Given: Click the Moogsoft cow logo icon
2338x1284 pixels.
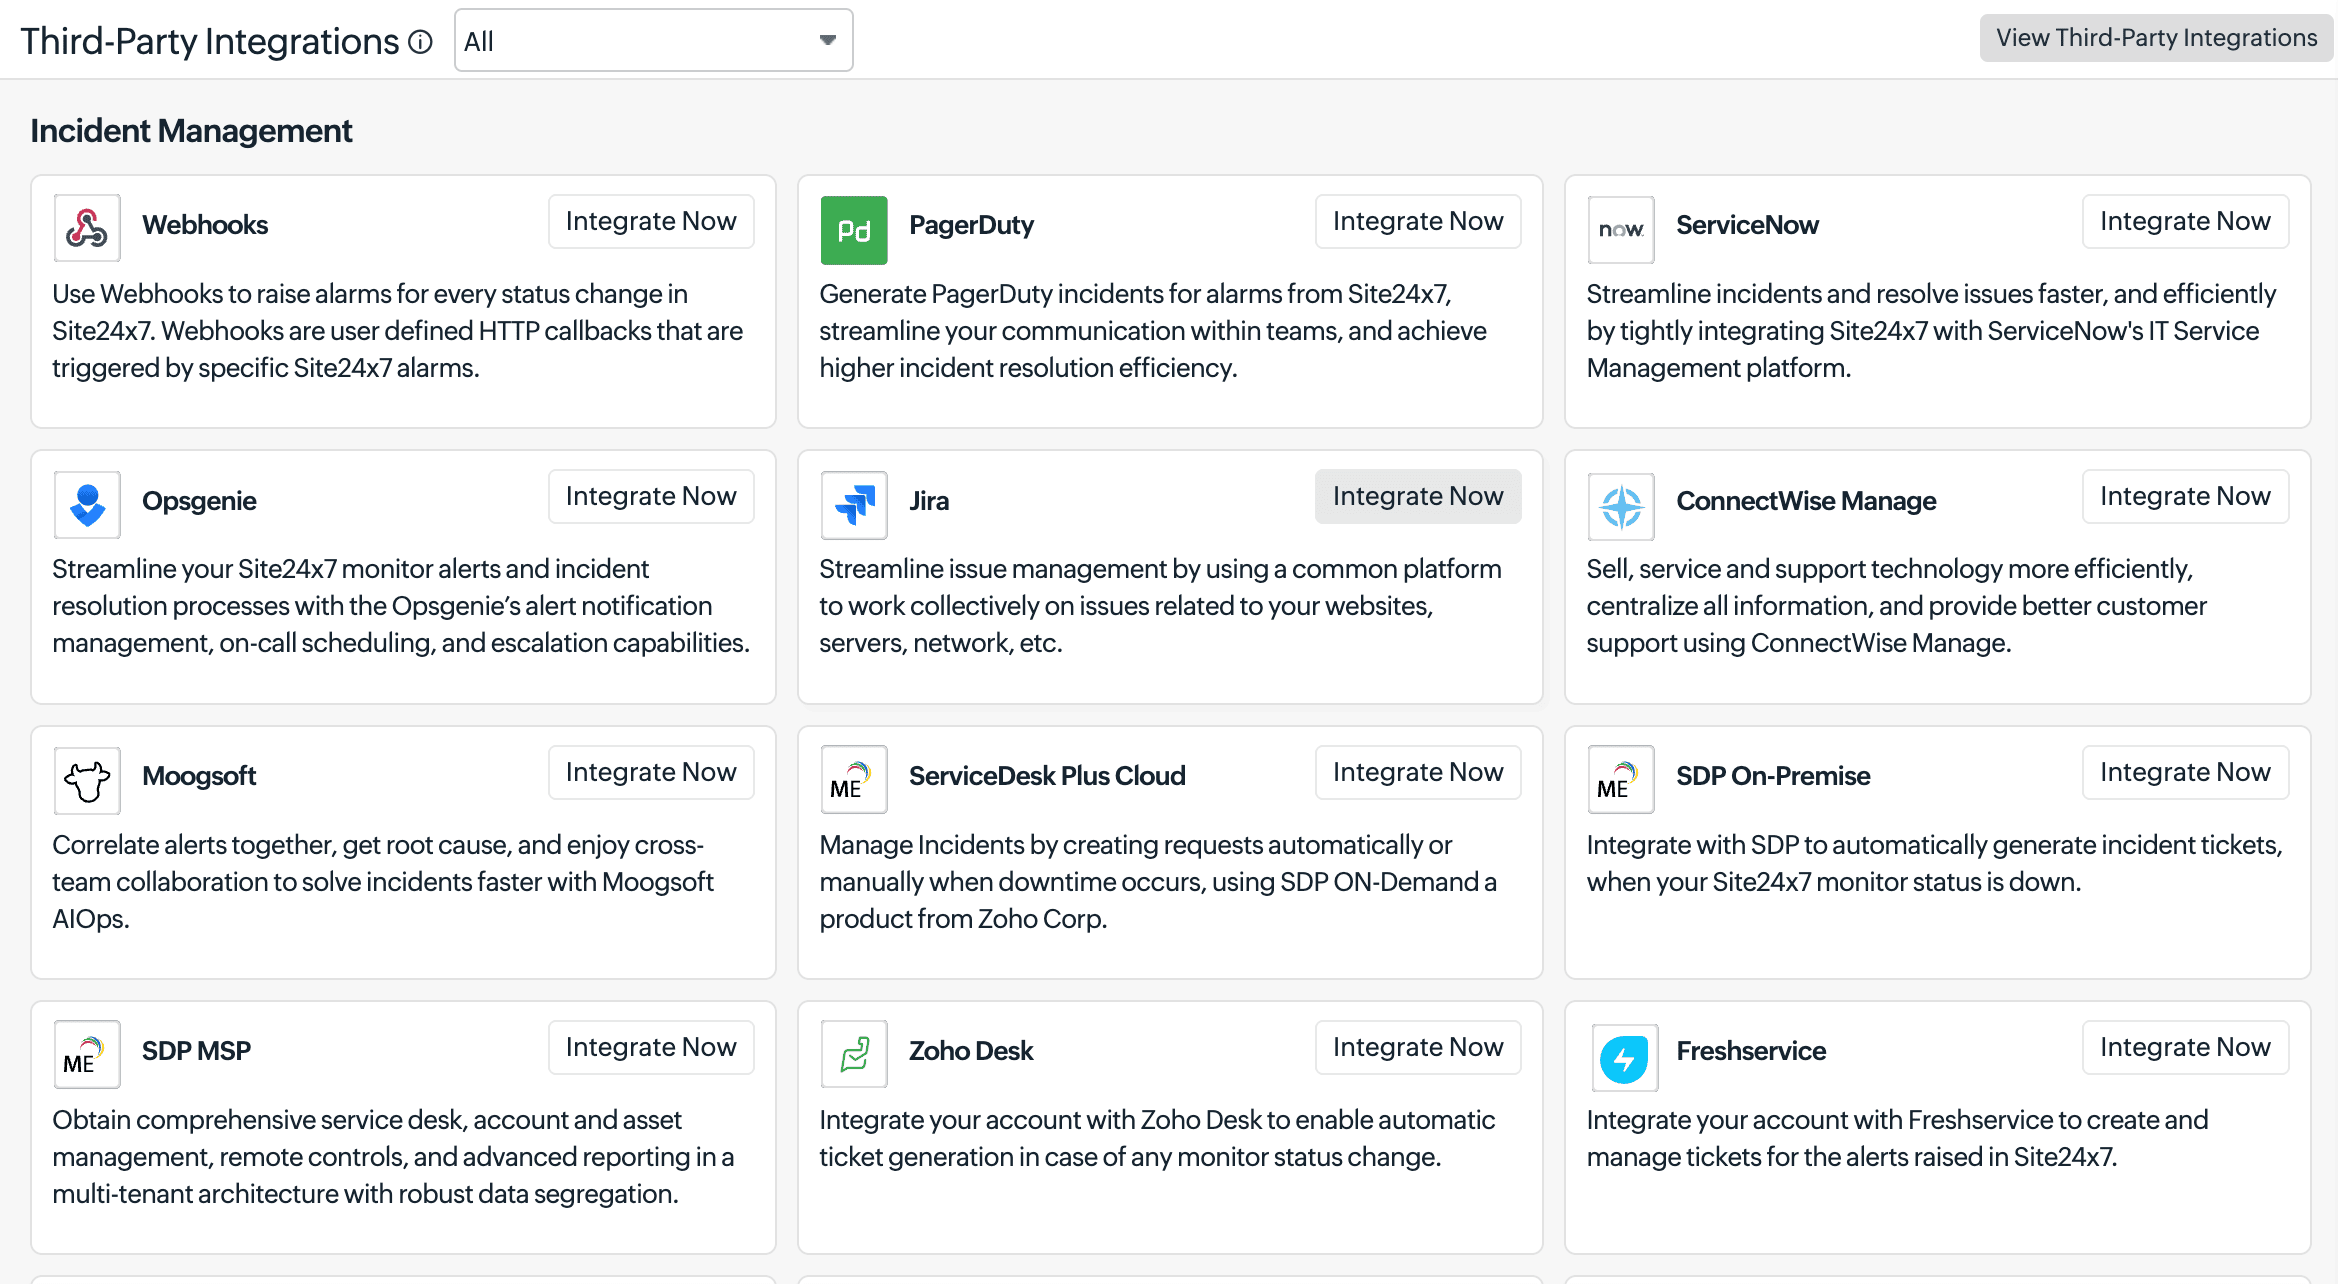Looking at the screenshot, I should click(x=87, y=780).
